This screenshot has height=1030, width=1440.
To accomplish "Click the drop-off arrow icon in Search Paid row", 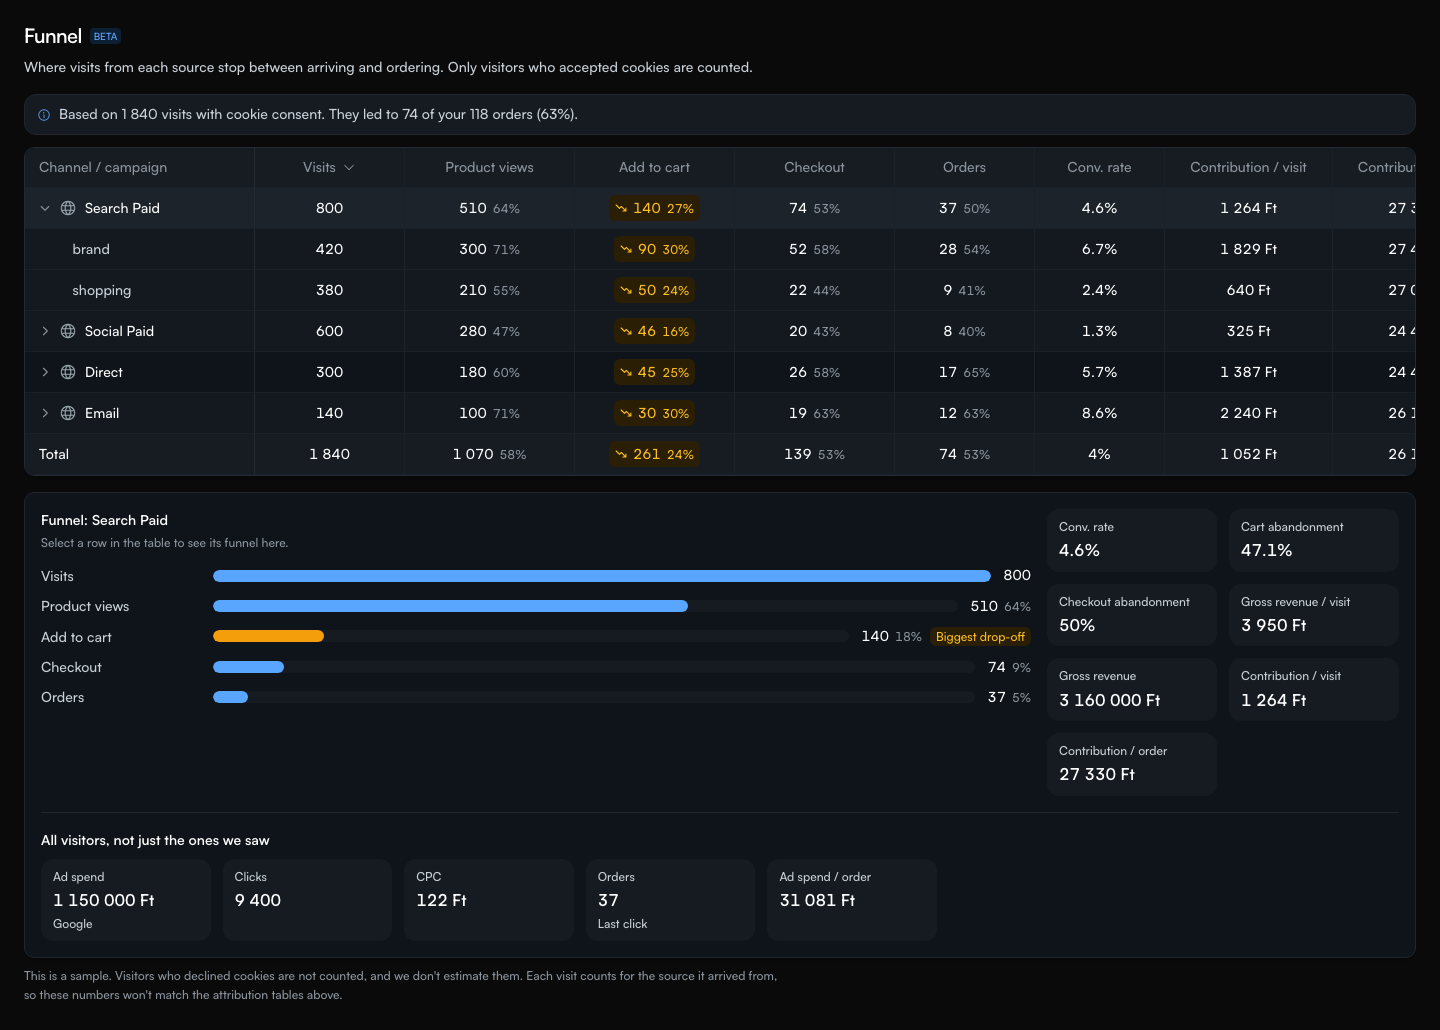I will [621, 208].
